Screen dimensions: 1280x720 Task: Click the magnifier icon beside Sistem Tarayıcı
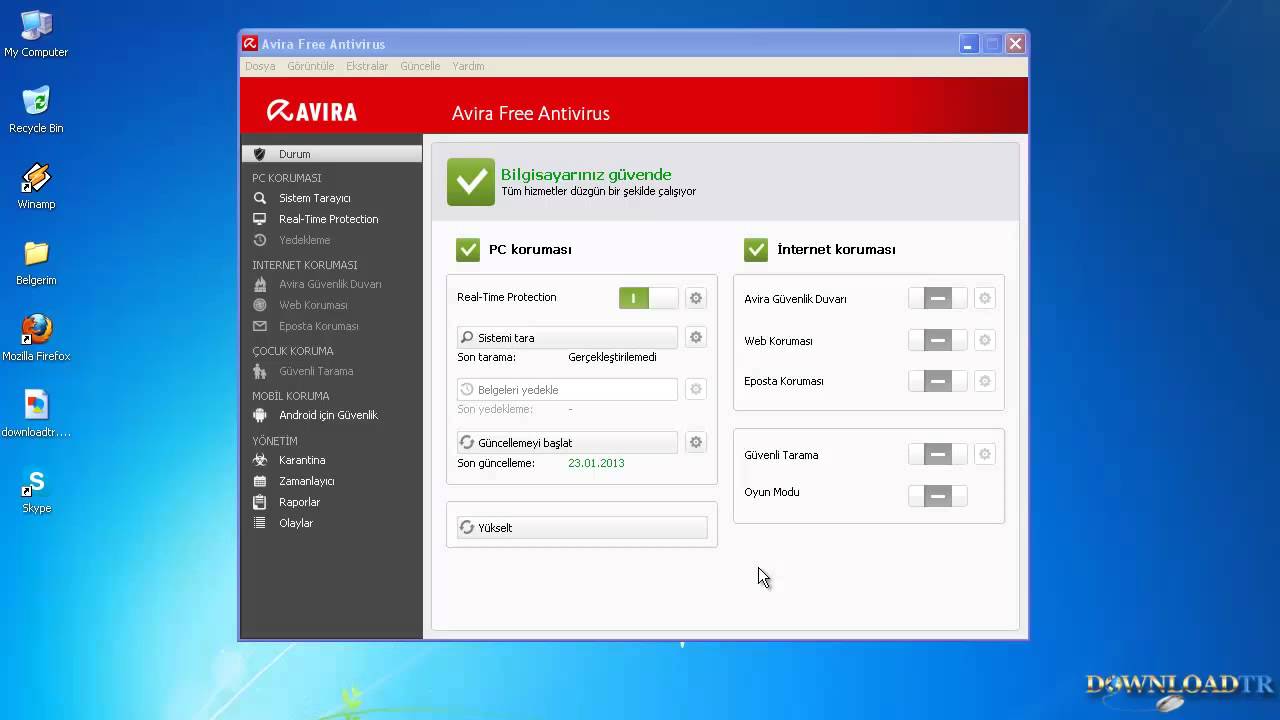pos(260,198)
